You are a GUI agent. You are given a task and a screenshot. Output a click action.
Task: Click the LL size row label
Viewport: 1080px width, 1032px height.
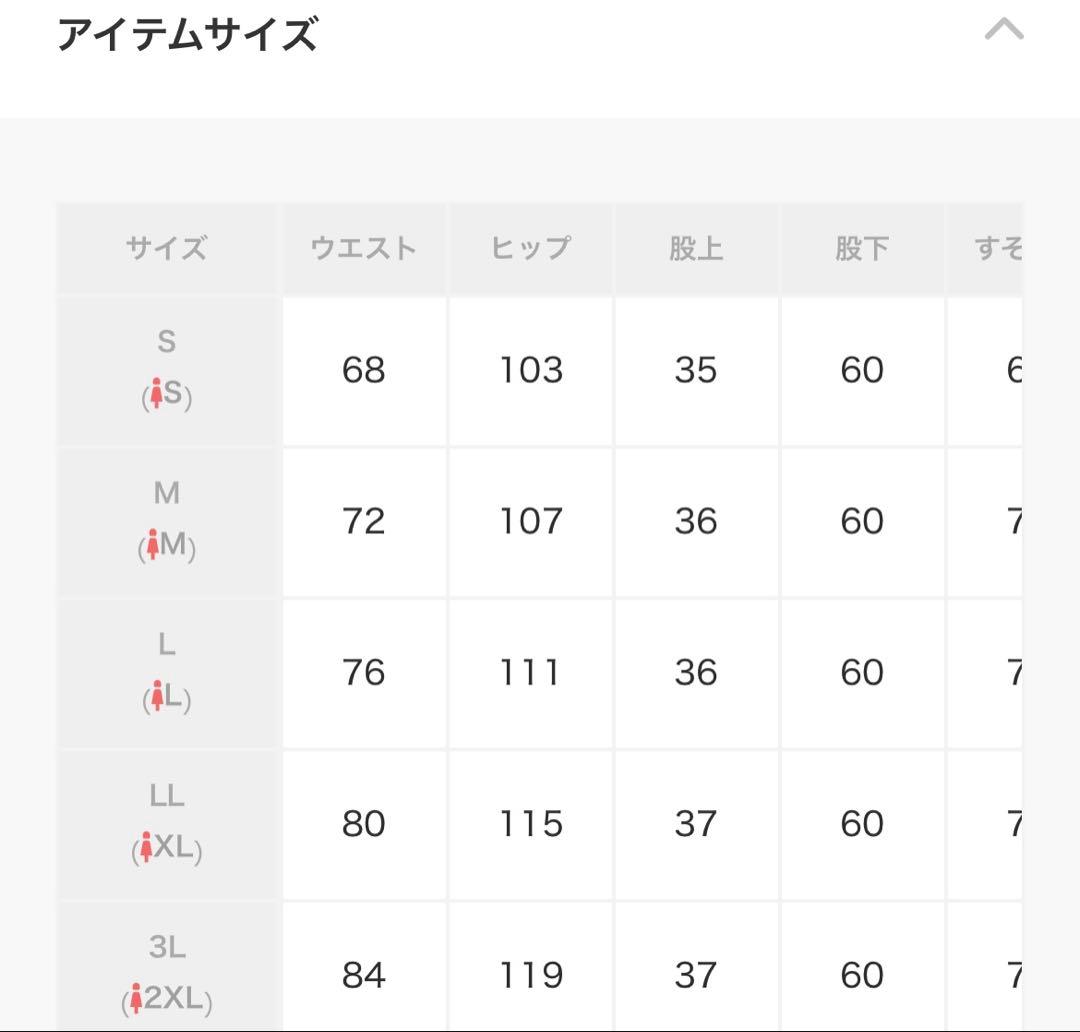click(166, 796)
